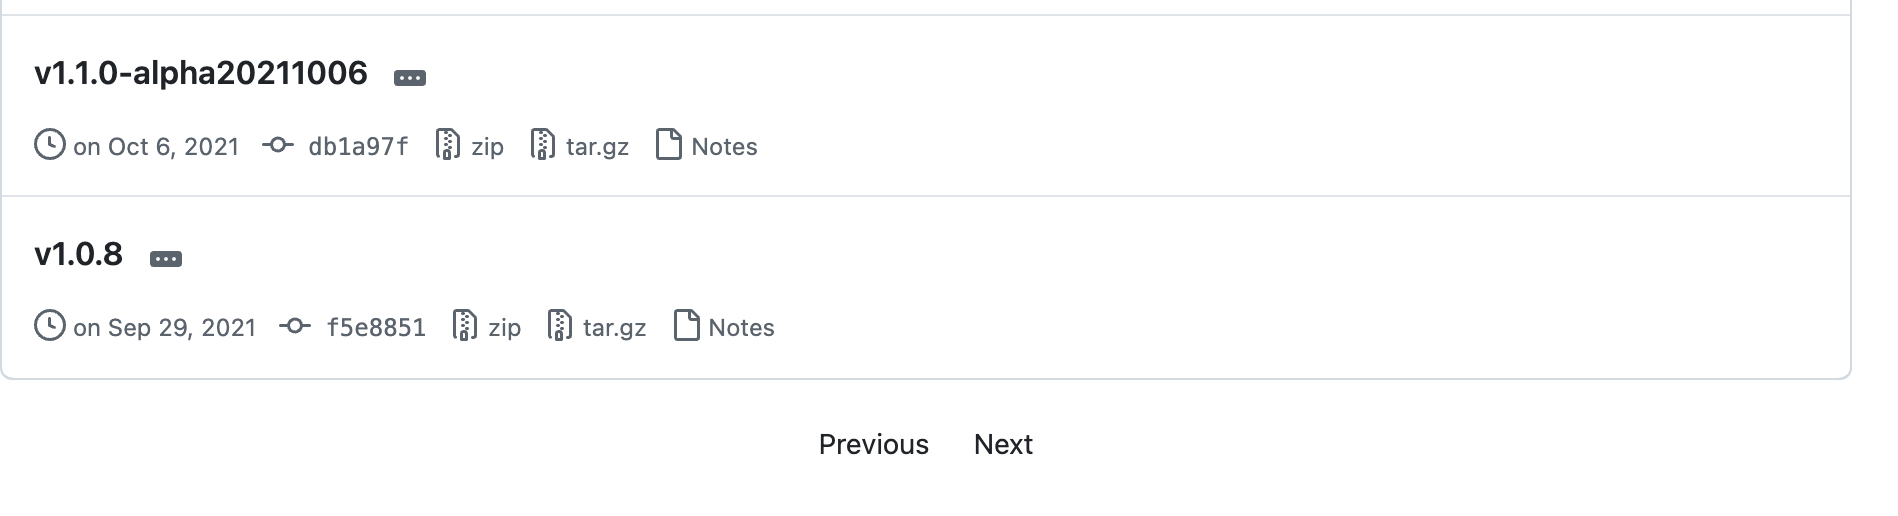Click tar.gz archive icon for v1.0.8
1898x516 pixels.
[x=559, y=326]
